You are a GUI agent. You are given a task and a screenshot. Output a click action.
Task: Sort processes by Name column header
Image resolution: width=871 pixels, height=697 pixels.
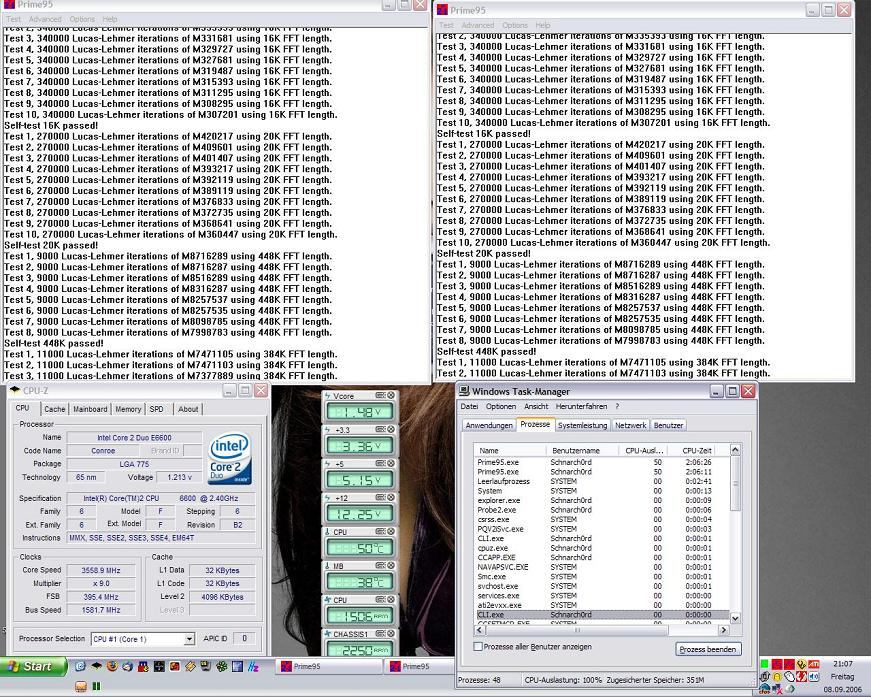510,450
